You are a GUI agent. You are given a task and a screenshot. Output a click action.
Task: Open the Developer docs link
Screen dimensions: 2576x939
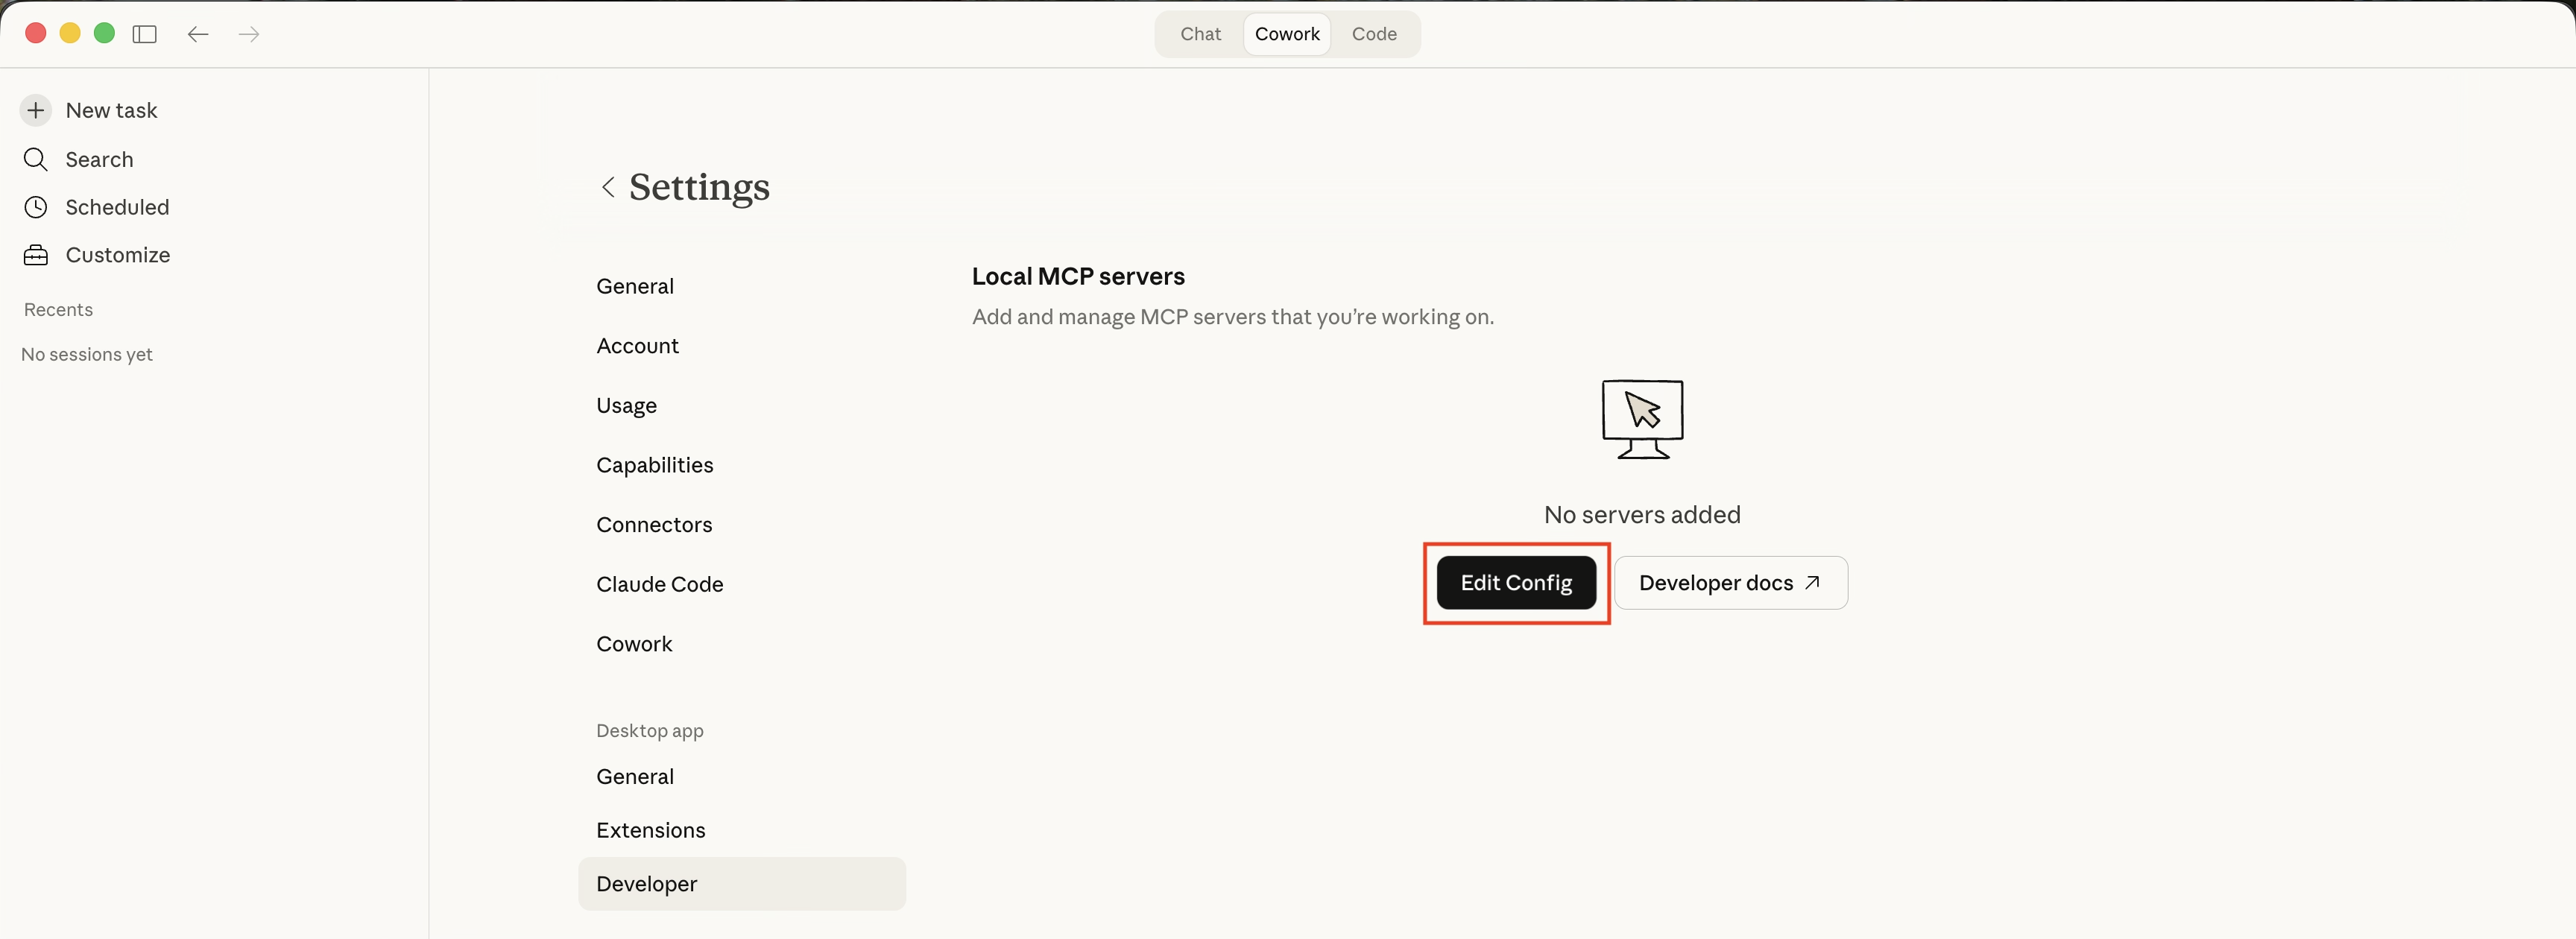pyautogui.click(x=1730, y=583)
